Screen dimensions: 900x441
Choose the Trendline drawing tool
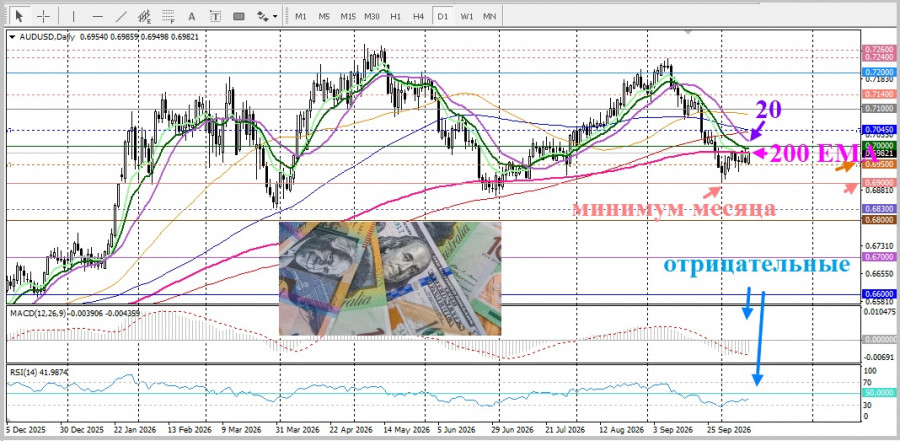[121, 16]
